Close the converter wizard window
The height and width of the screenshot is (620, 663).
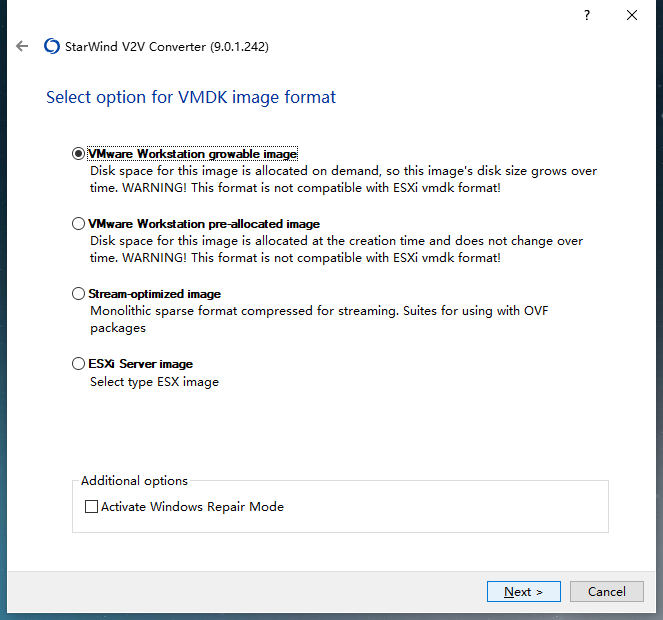(x=632, y=15)
